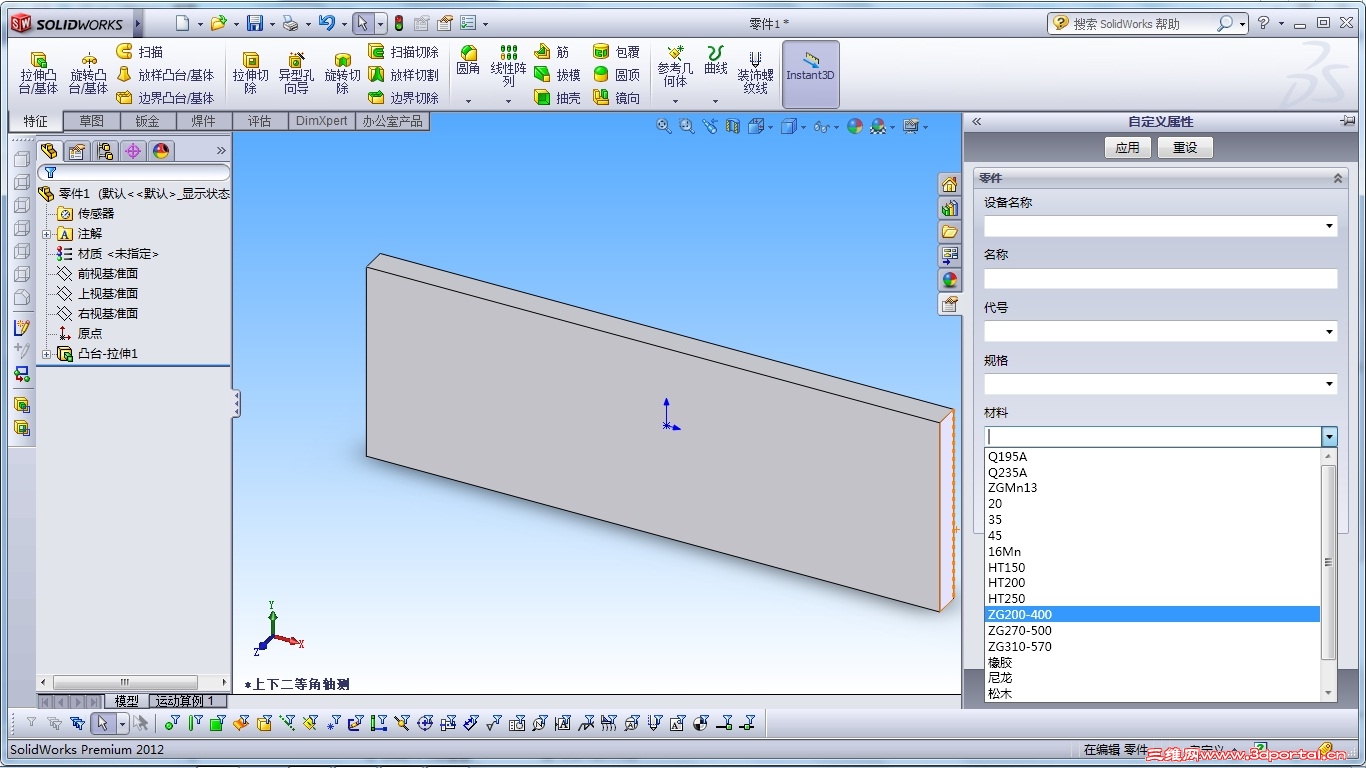Pick HT200 from the material list

pos(1152,583)
